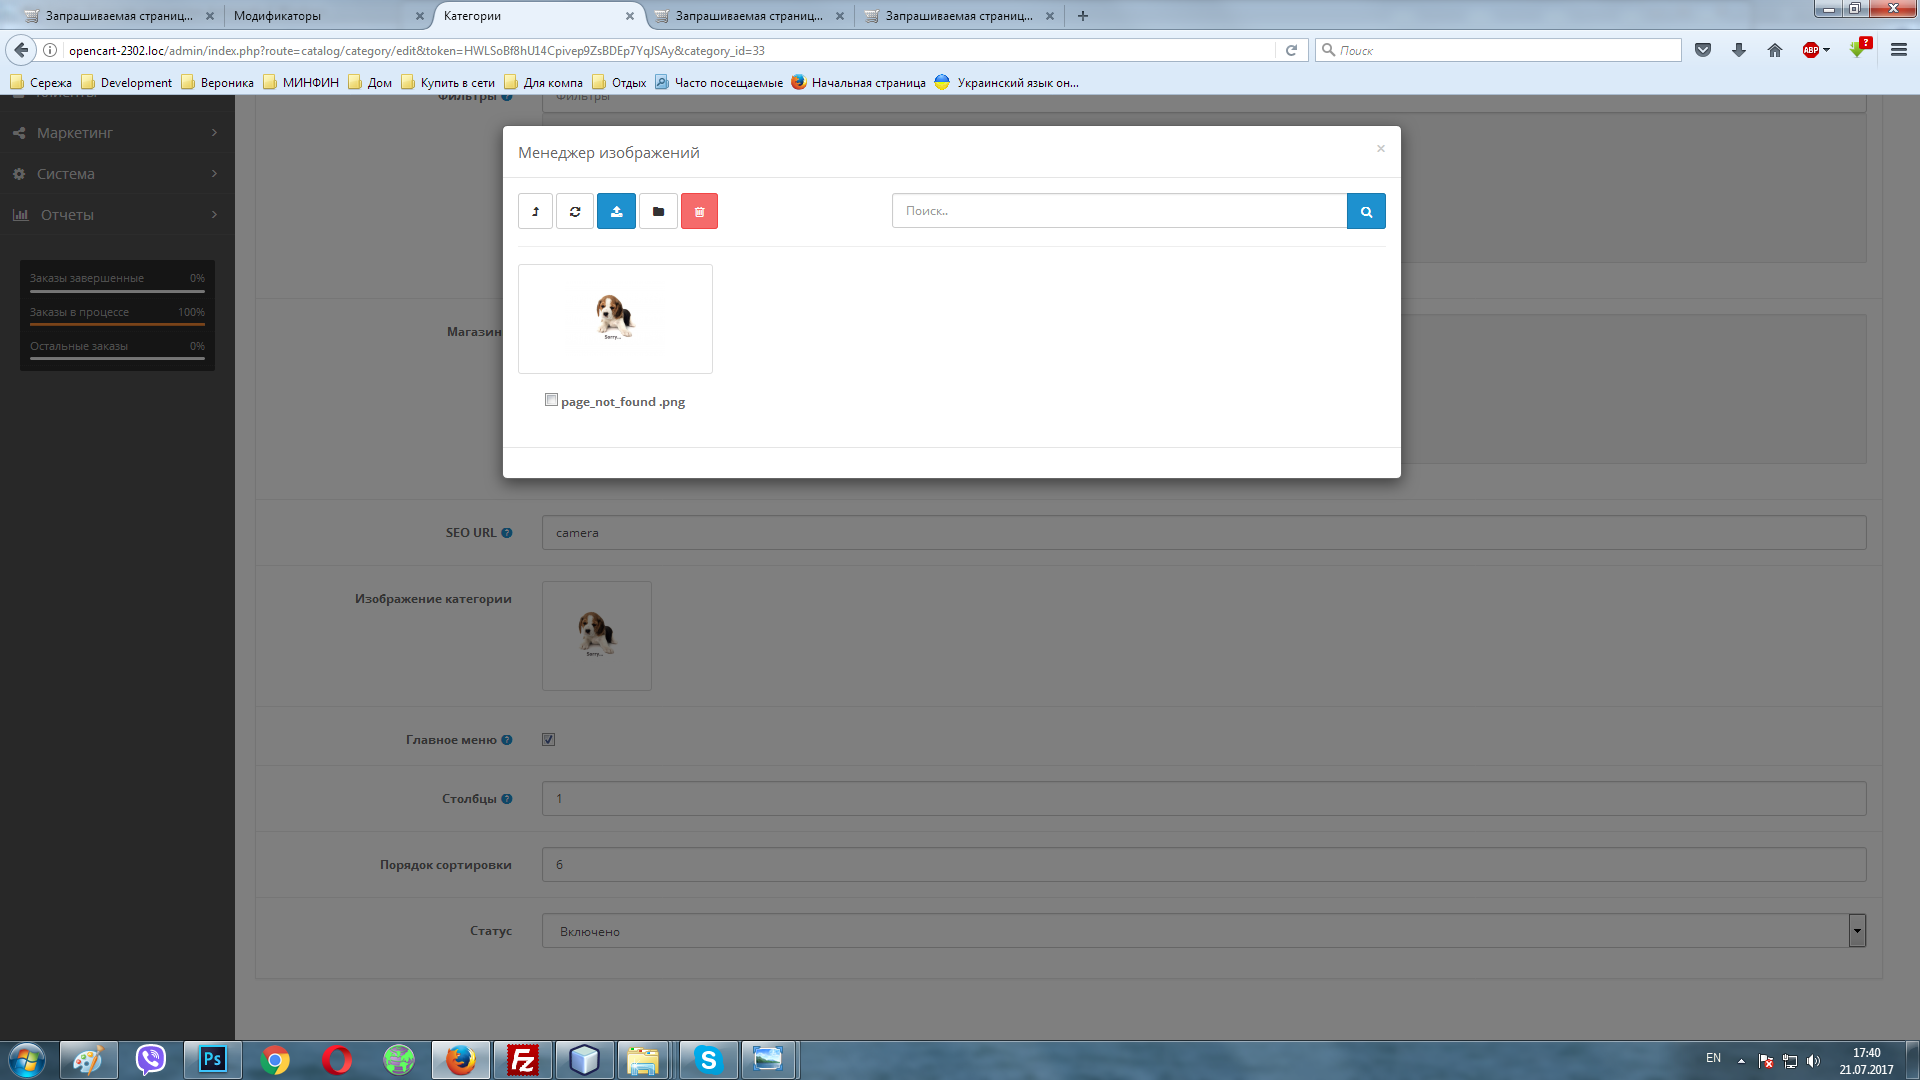Open Firefox home page icon
This screenshot has width=1920, height=1080.
(x=1775, y=50)
